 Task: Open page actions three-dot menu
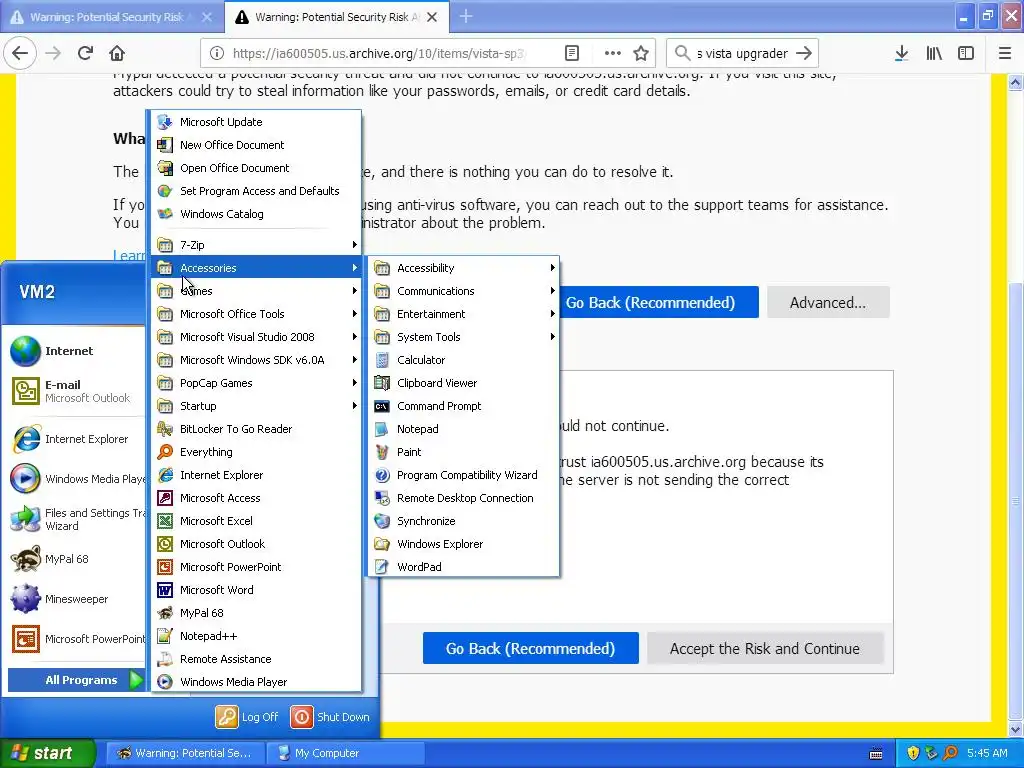(613, 53)
